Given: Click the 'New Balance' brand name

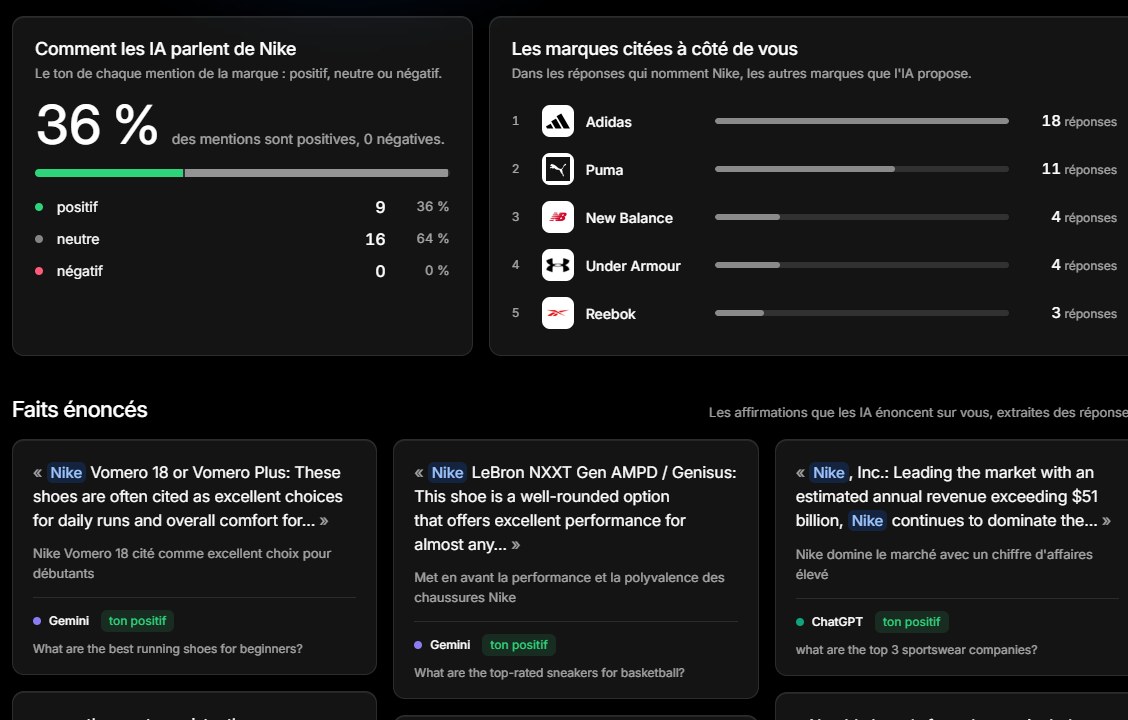Looking at the screenshot, I should point(629,218).
